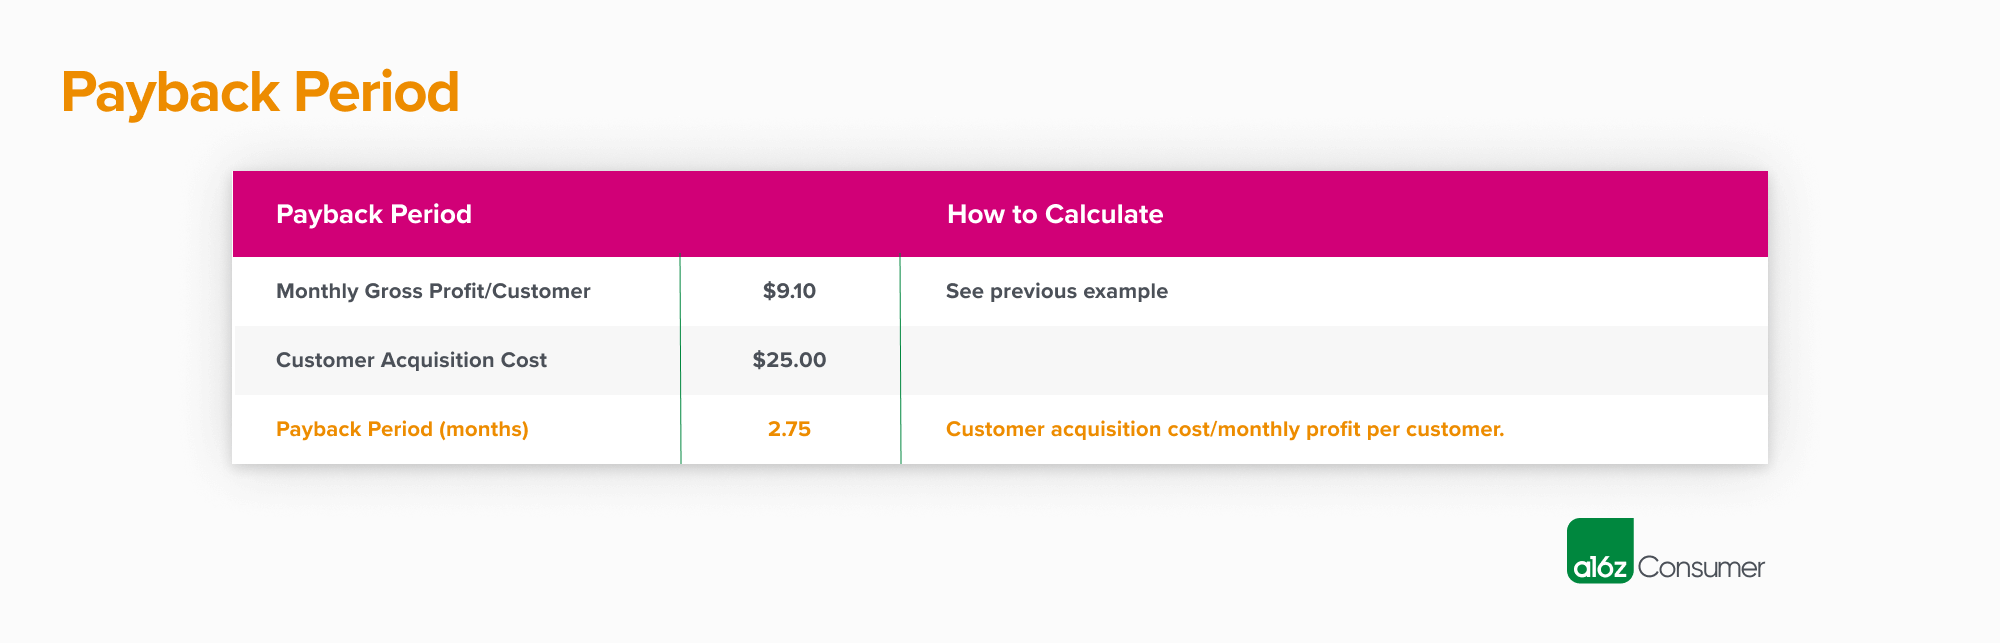Click the $9.10 value cell
Screen dimensions: 2000x643
[x=790, y=291]
